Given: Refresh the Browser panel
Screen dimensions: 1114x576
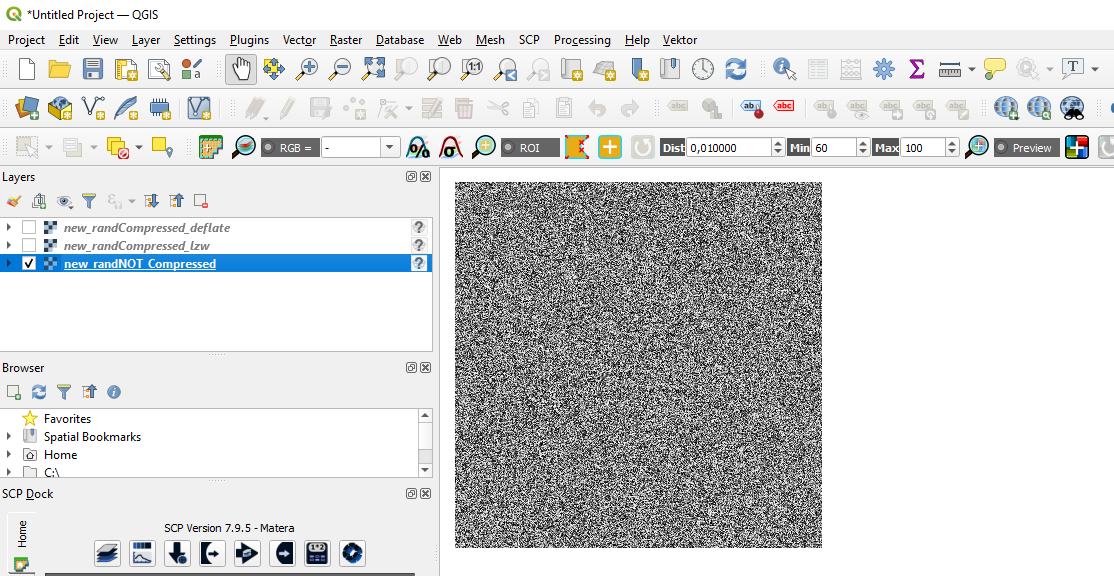Looking at the screenshot, I should pyautogui.click(x=38, y=392).
